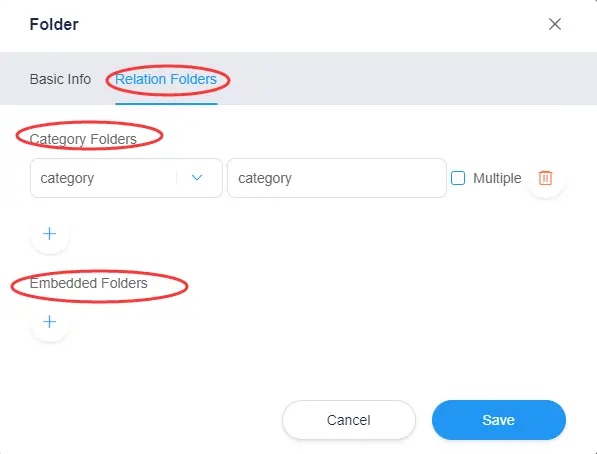This screenshot has height=454, width=597.
Task: Enable the Multiple checkbox
Action: point(458,178)
